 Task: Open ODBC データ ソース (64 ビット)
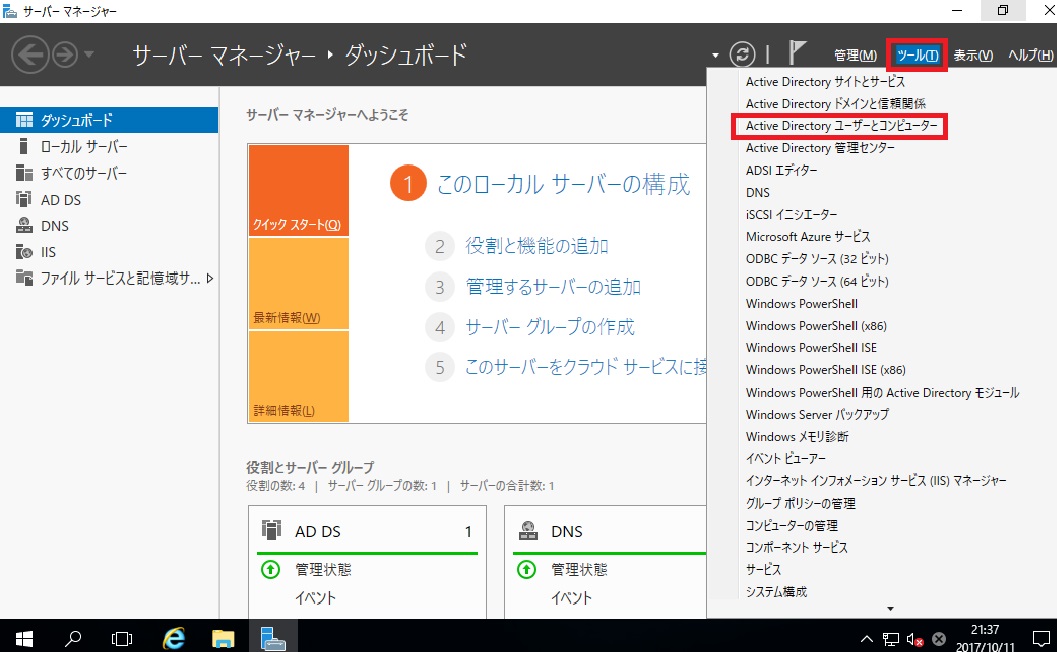817,281
